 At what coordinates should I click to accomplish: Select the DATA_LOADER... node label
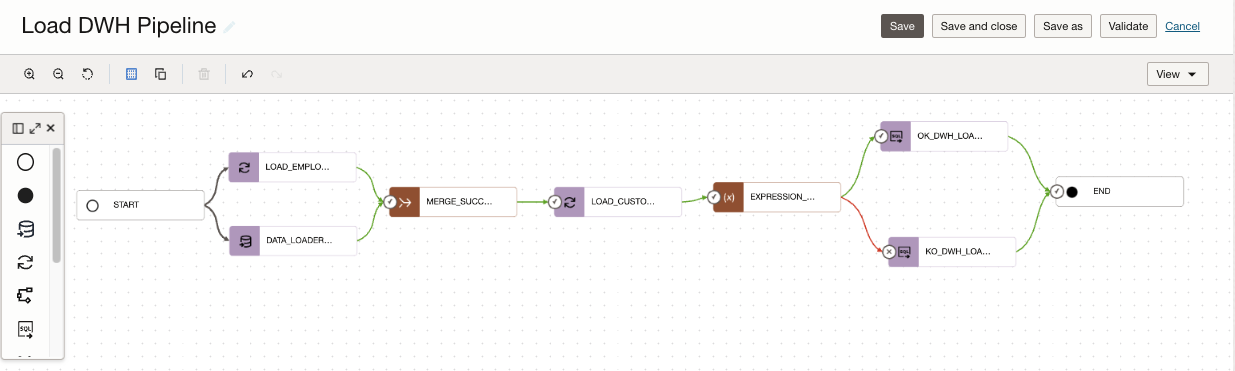click(298, 241)
